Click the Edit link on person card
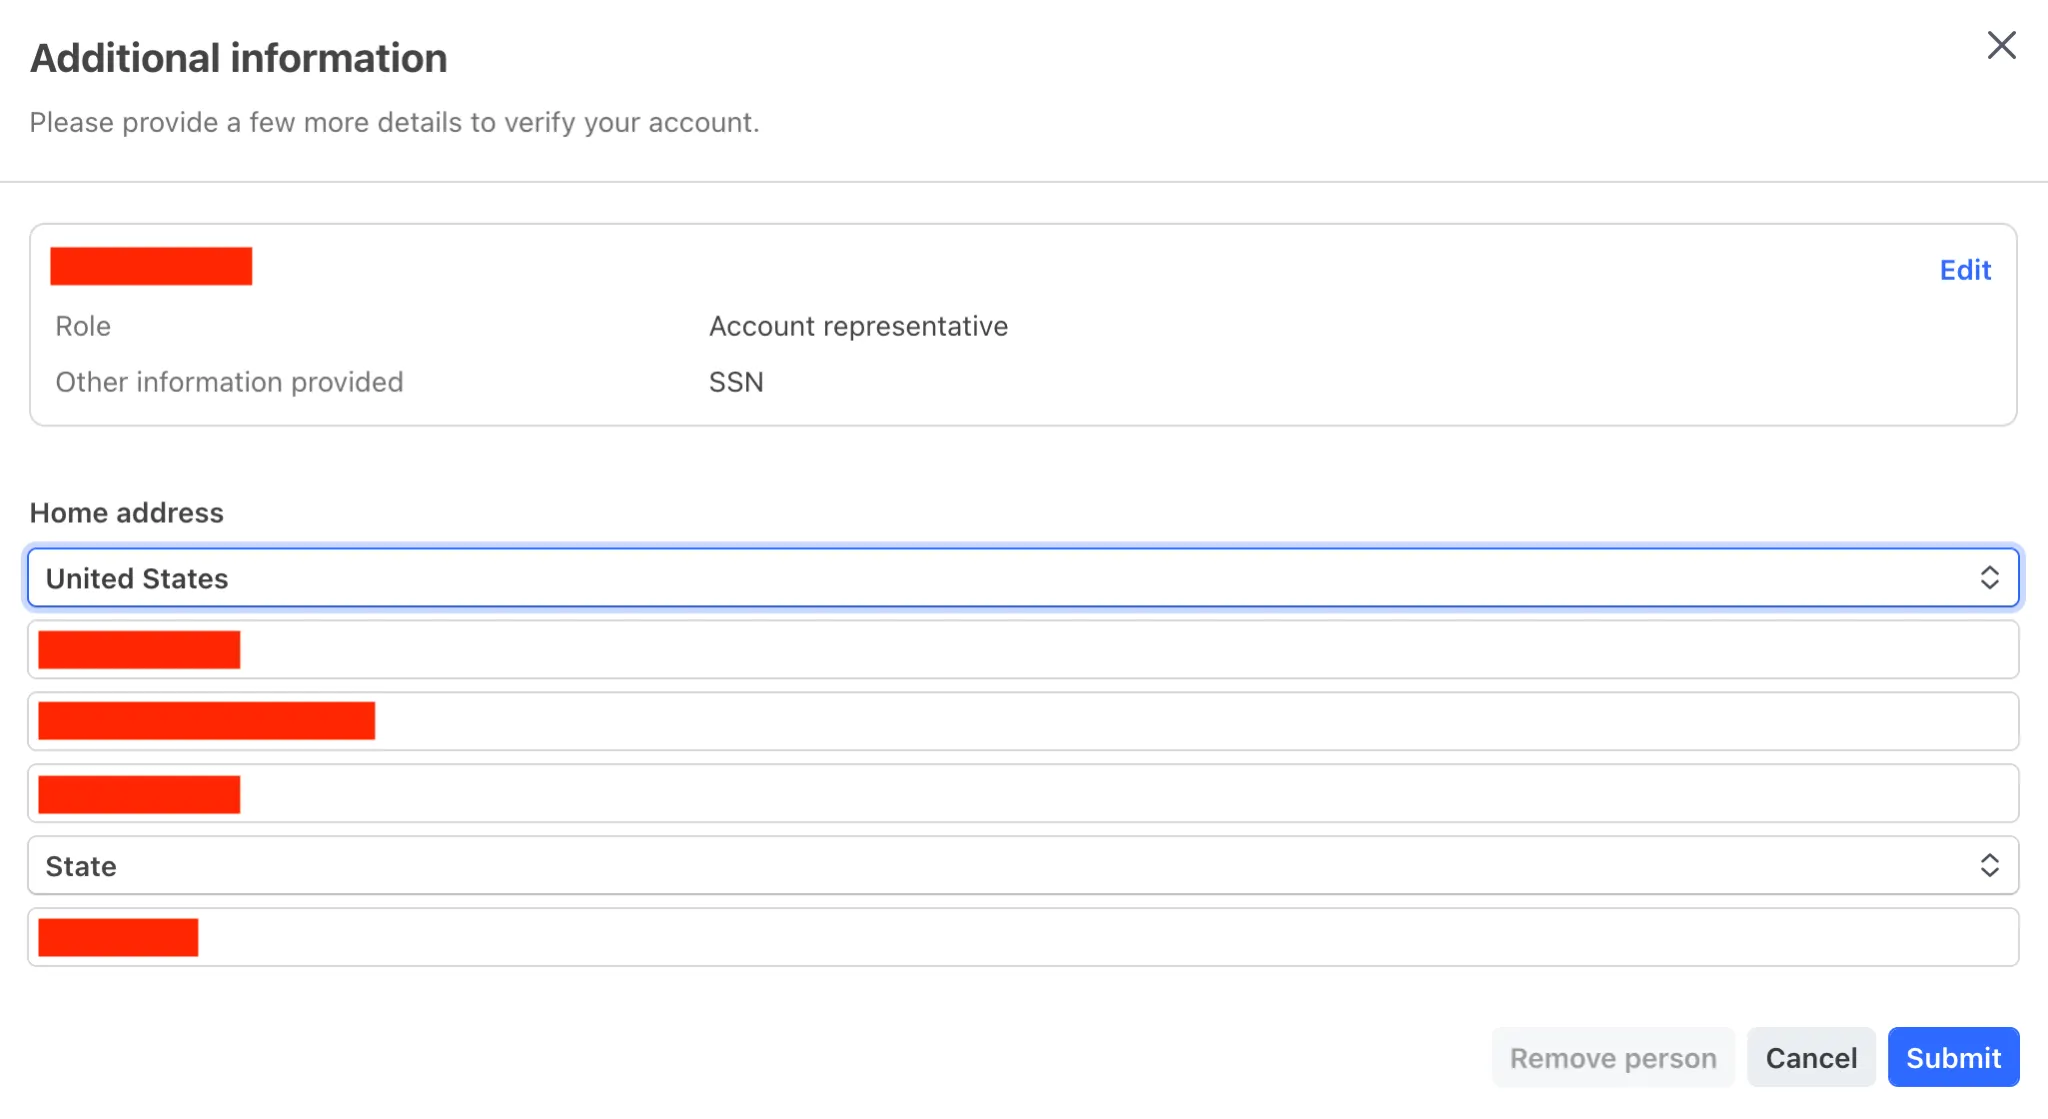This screenshot has width=2048, height=1119. click(1965, 270)
